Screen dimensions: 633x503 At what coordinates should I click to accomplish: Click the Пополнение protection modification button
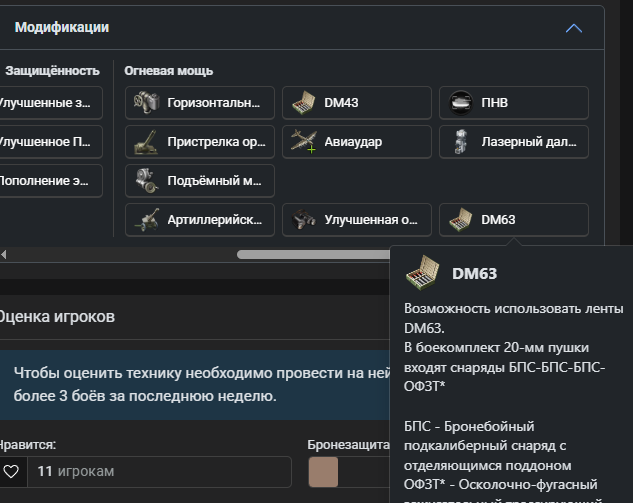coord(50,181)
